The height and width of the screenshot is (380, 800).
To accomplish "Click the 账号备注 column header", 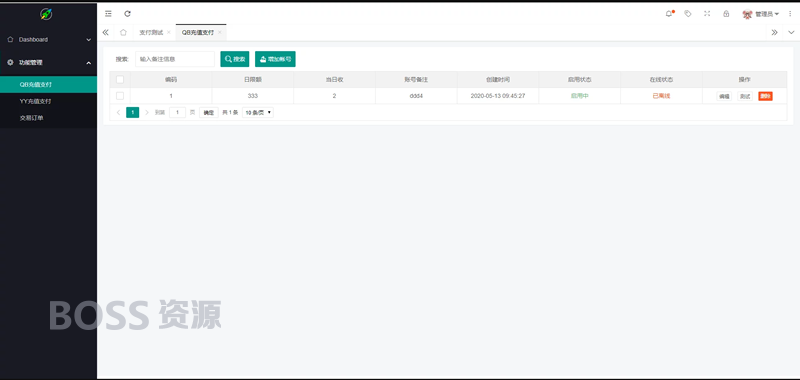I will 416,80.
